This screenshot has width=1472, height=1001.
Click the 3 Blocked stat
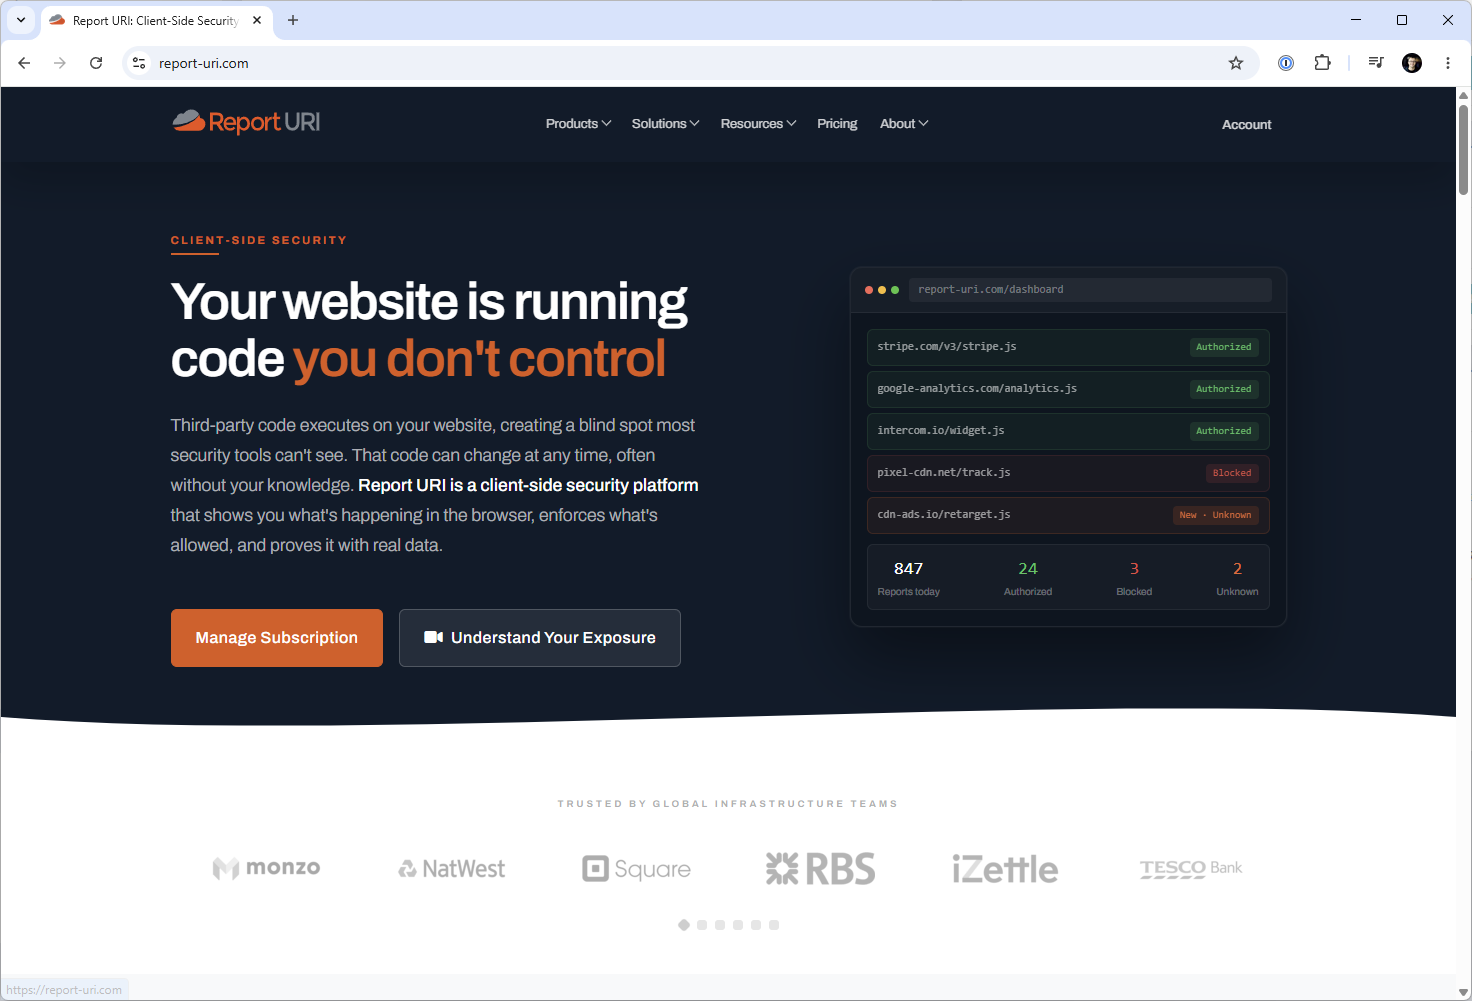(x=1134, y=578)
